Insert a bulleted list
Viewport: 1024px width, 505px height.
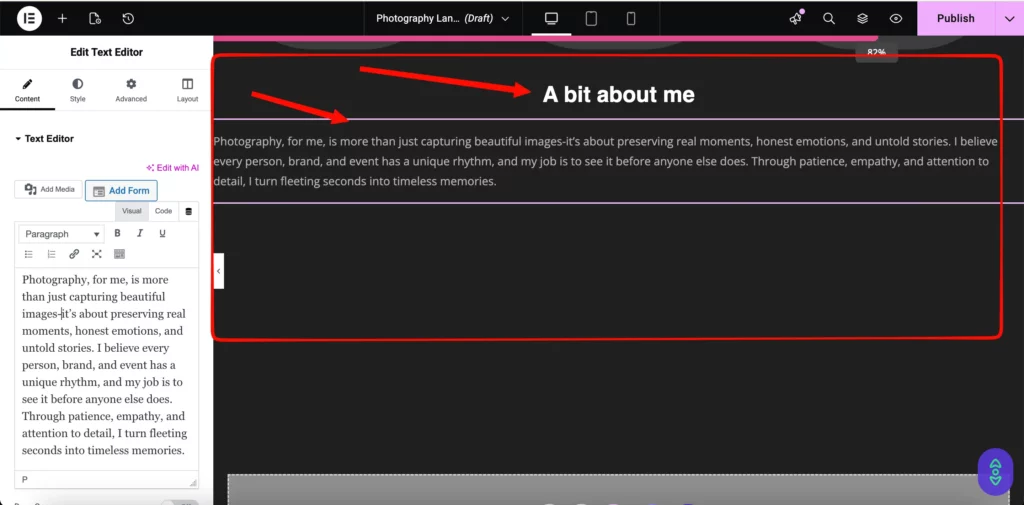[x=29, y=254]
